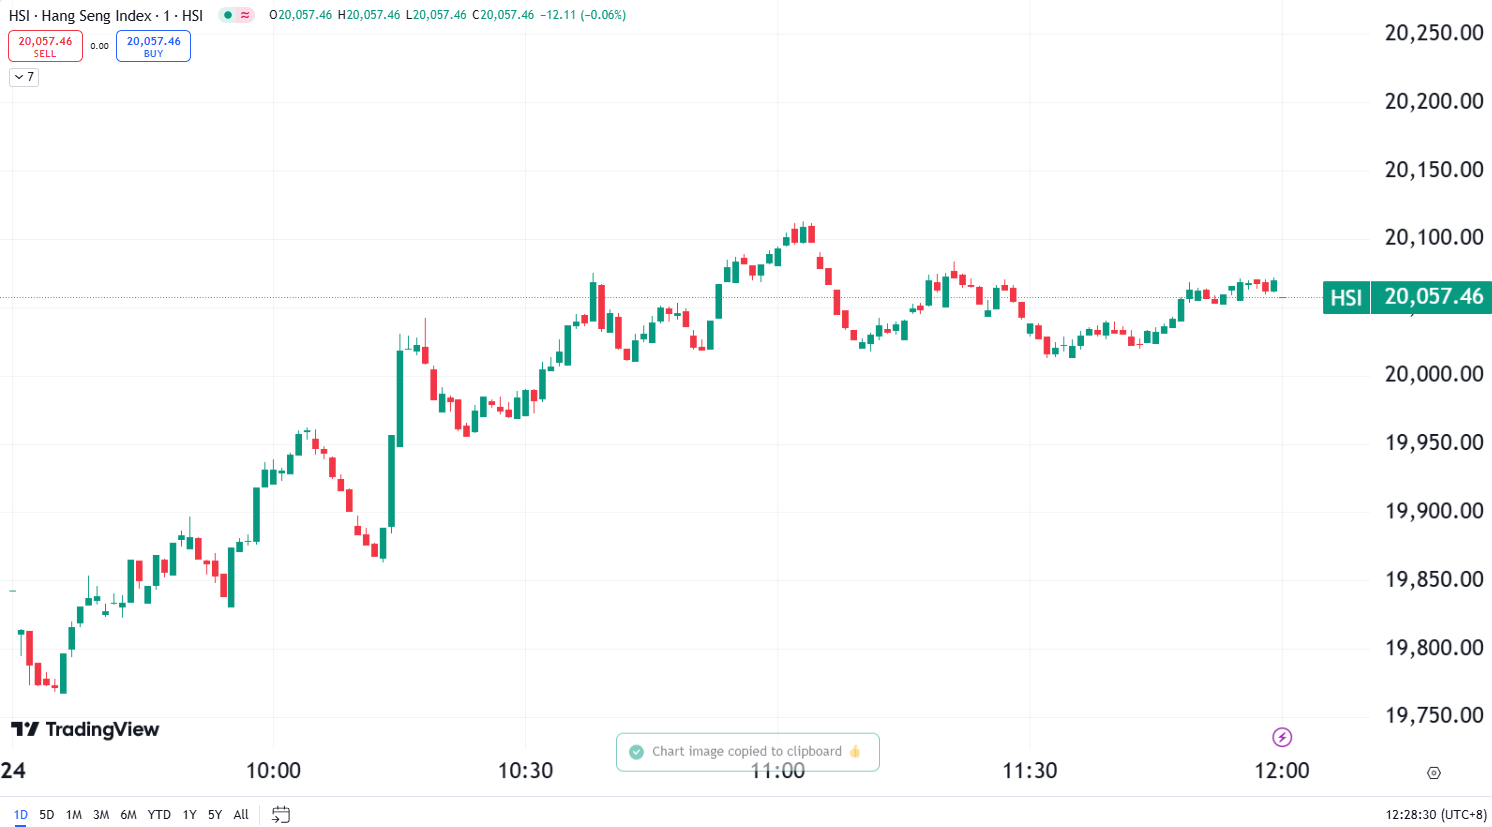The width and height of the screenshot is (1492, 827).
Task: Switch to the 1M time range
Action: (74, 814)
